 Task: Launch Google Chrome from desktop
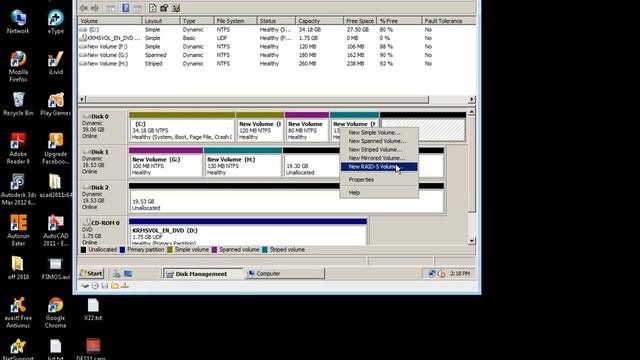tap(56, 313)
